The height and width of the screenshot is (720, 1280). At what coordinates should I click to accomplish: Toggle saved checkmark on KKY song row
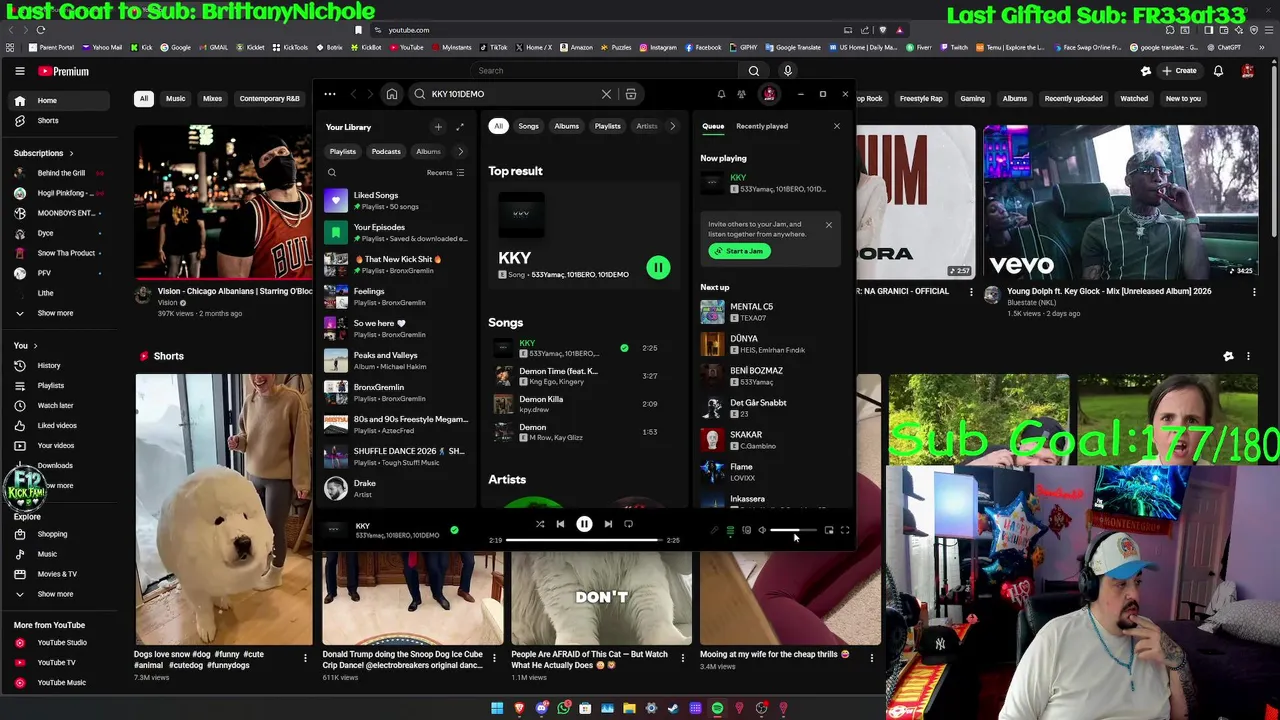pos(624,348)
